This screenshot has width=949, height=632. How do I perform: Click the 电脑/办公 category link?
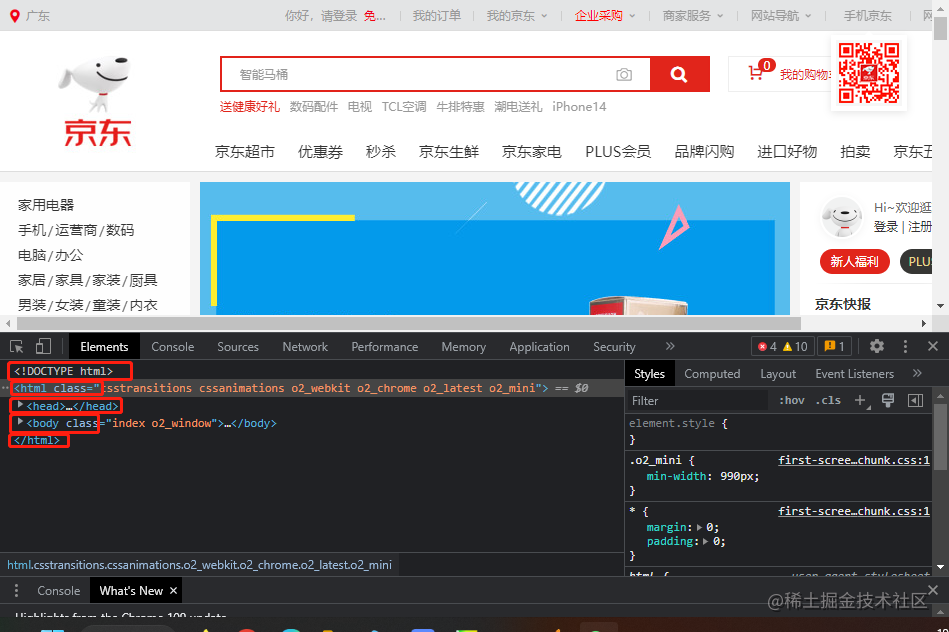point(50,255)
